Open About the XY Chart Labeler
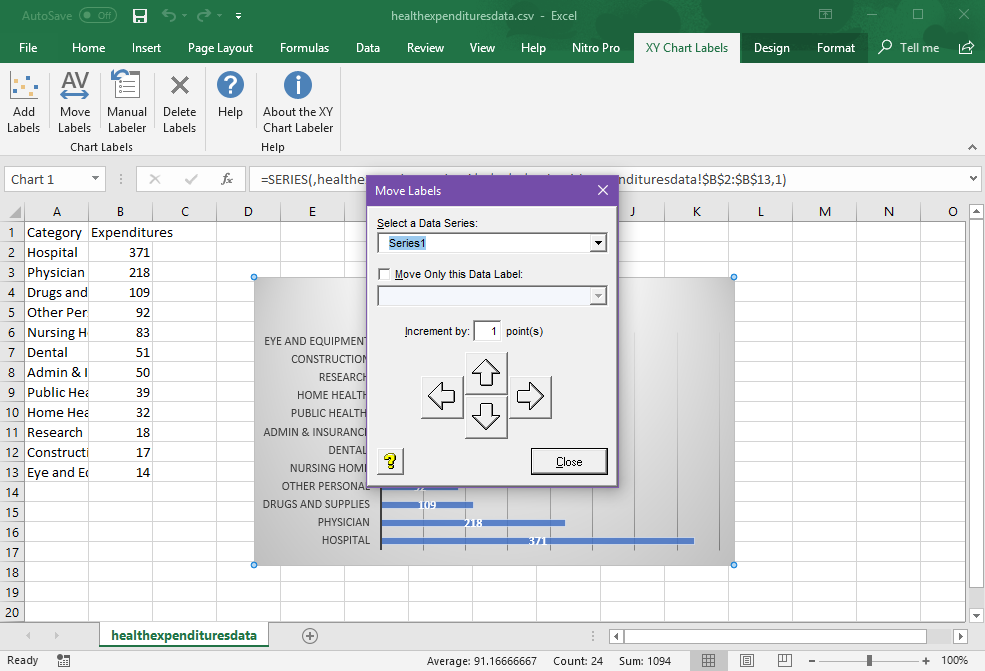This screenshot has width=985, height=671. pyautogui.click(x=297, y=99)
